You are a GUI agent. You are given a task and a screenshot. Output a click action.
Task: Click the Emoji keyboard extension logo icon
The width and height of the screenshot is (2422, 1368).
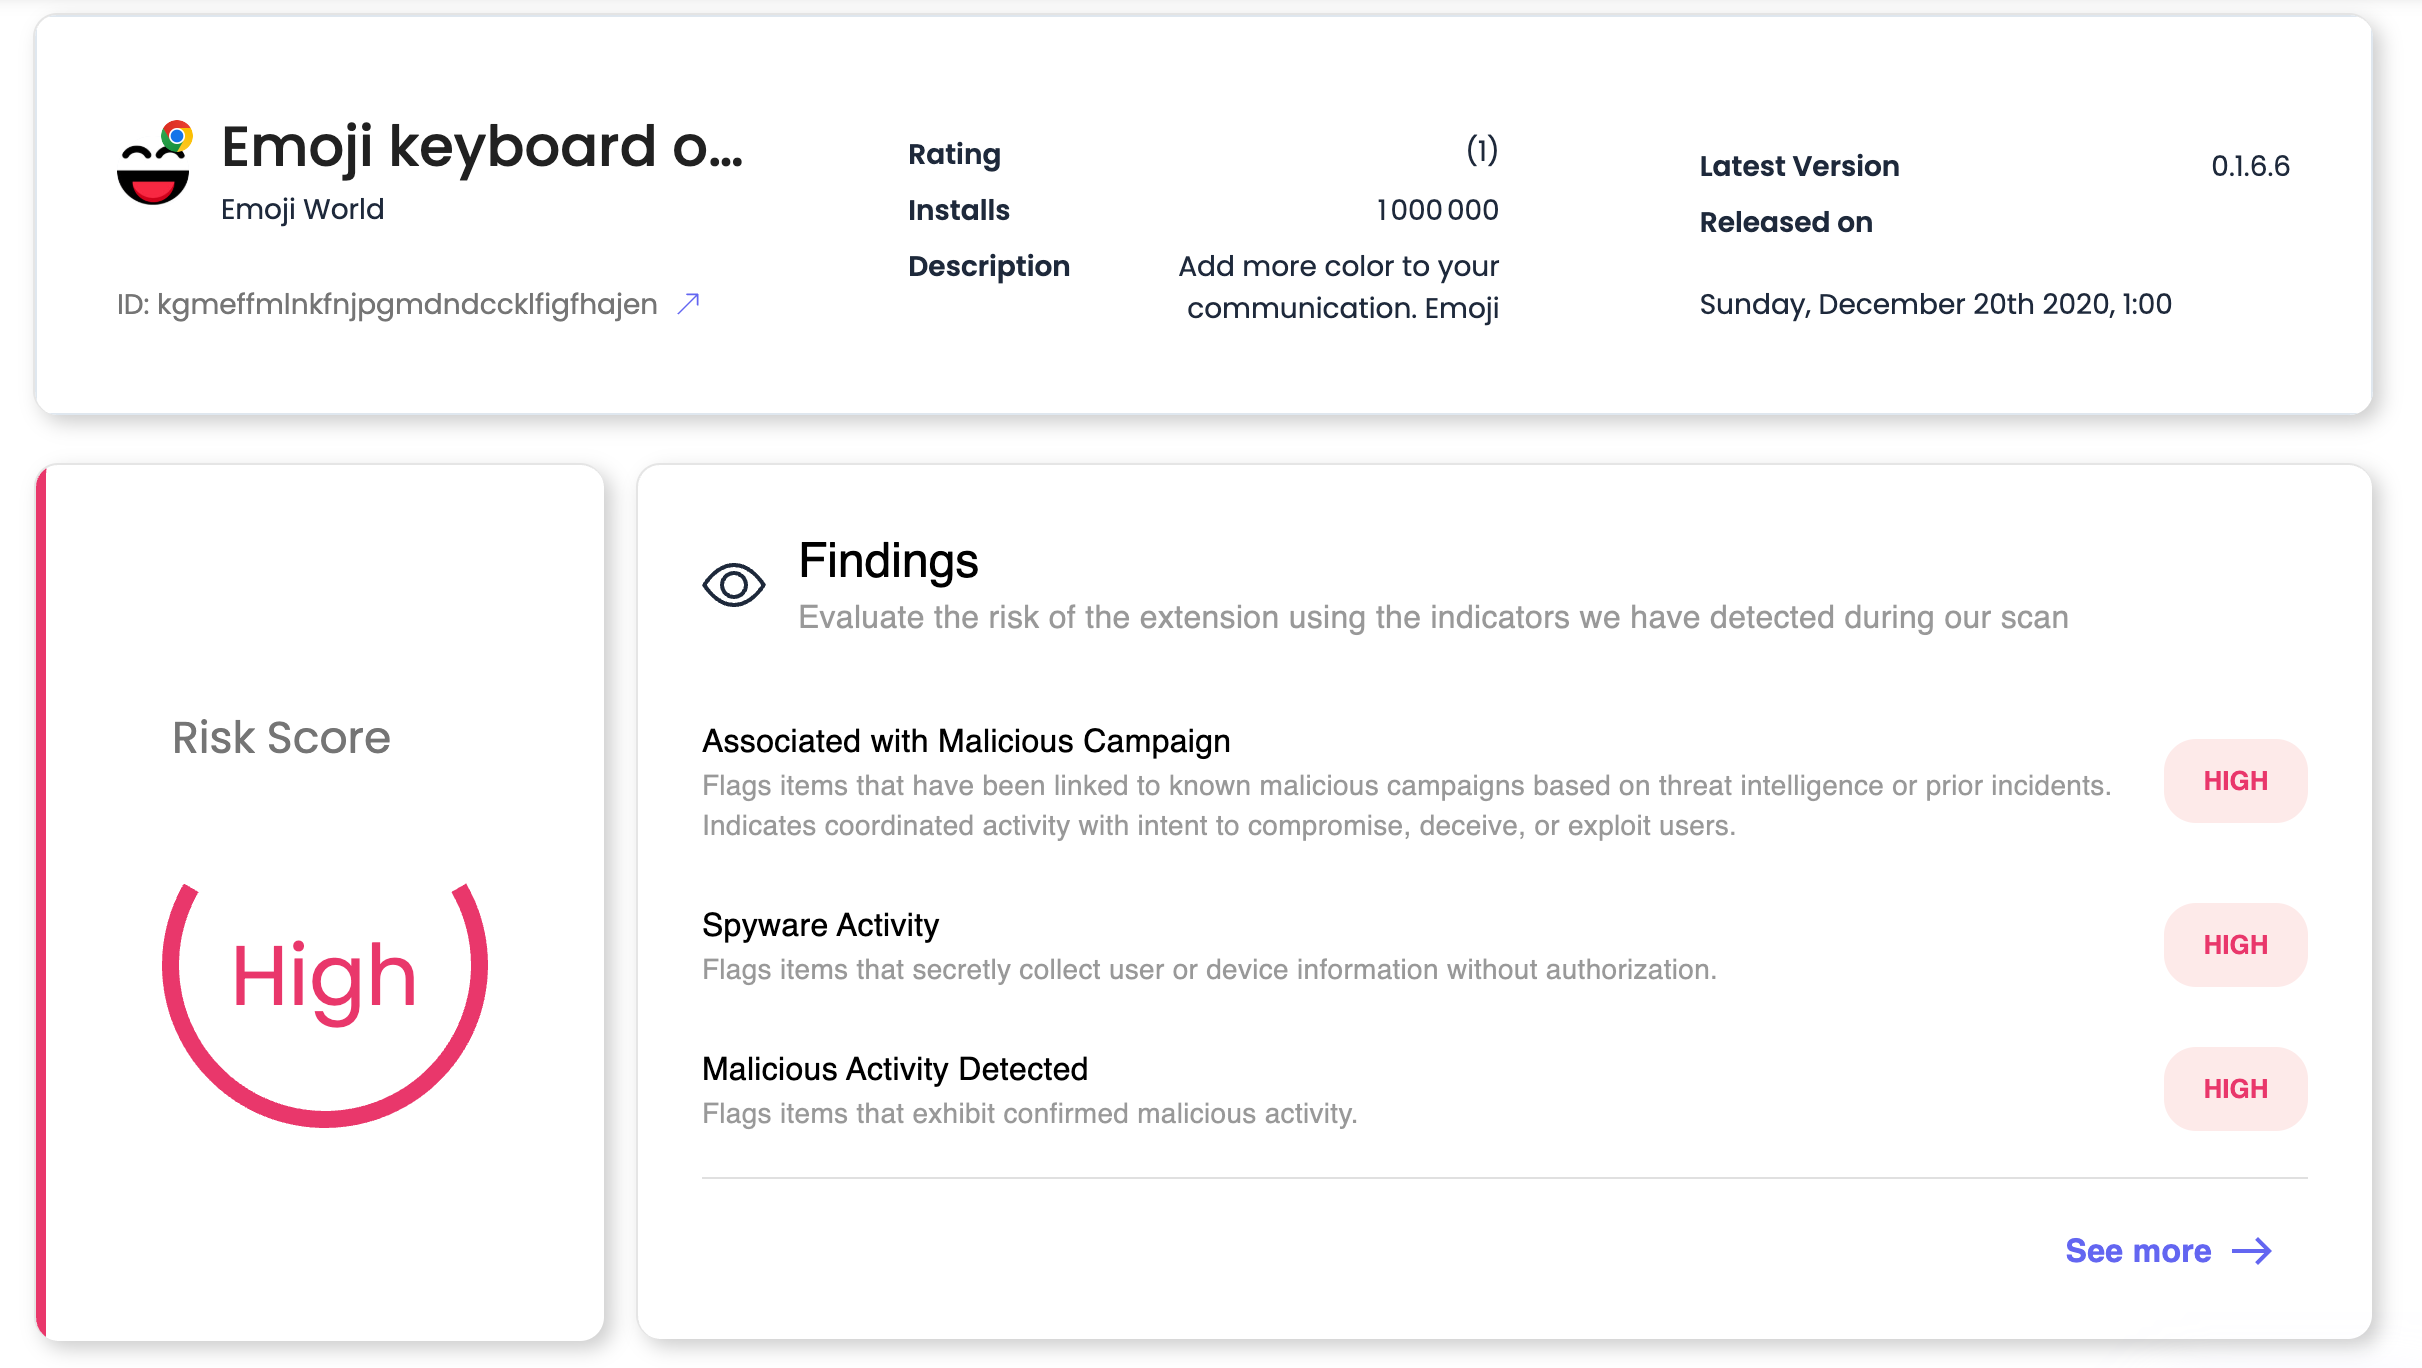(x=154, y=164)
